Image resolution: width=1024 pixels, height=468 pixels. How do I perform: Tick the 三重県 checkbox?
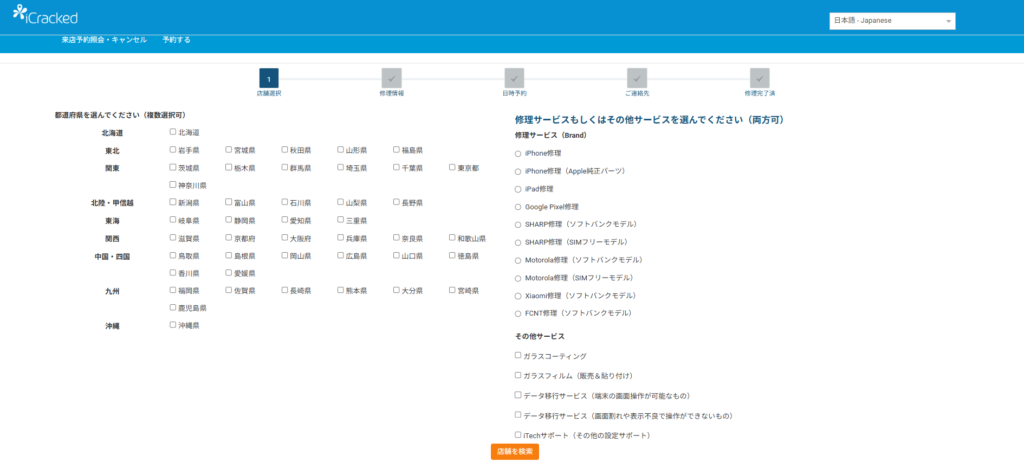pos(340,220)
